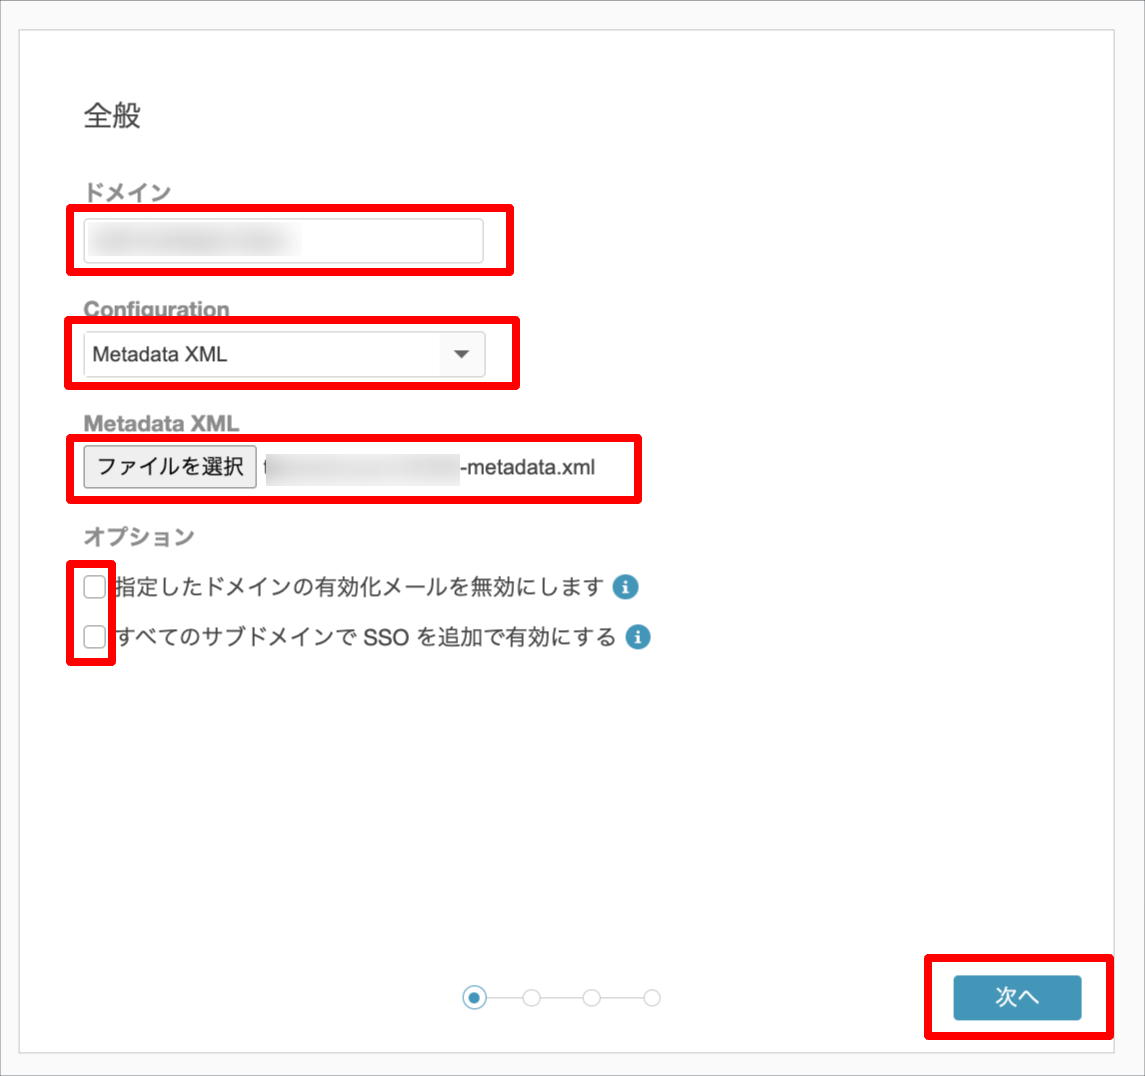Screen dimensions: 1145x1076
Task: Jump to second wizard step dot
Action: 532,997
